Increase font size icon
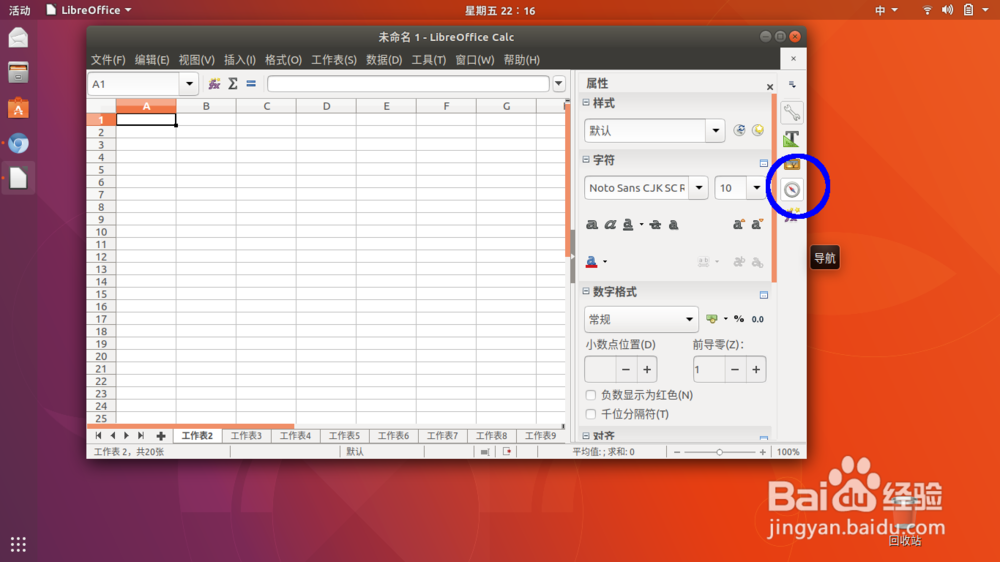The width and height of the screenshot is (1000, 562). click(739, 225)
